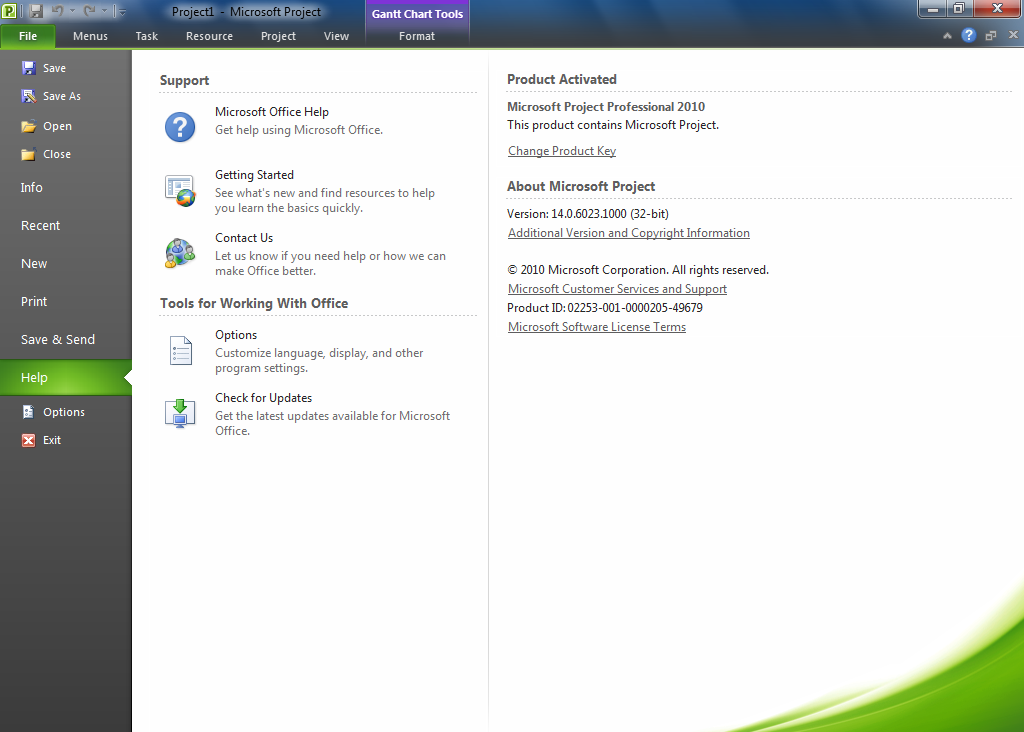
Task: Show the Recent projects page
Action: point(40,225)
